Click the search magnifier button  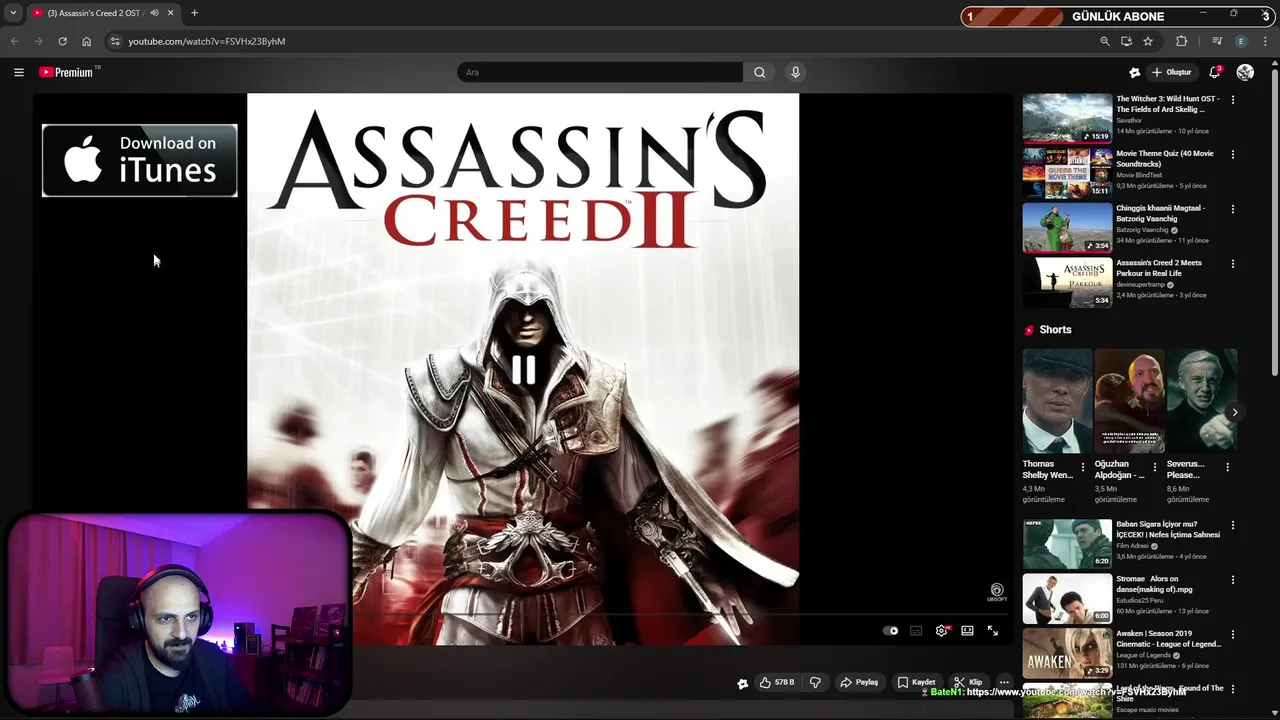click(x=759, y=72)
